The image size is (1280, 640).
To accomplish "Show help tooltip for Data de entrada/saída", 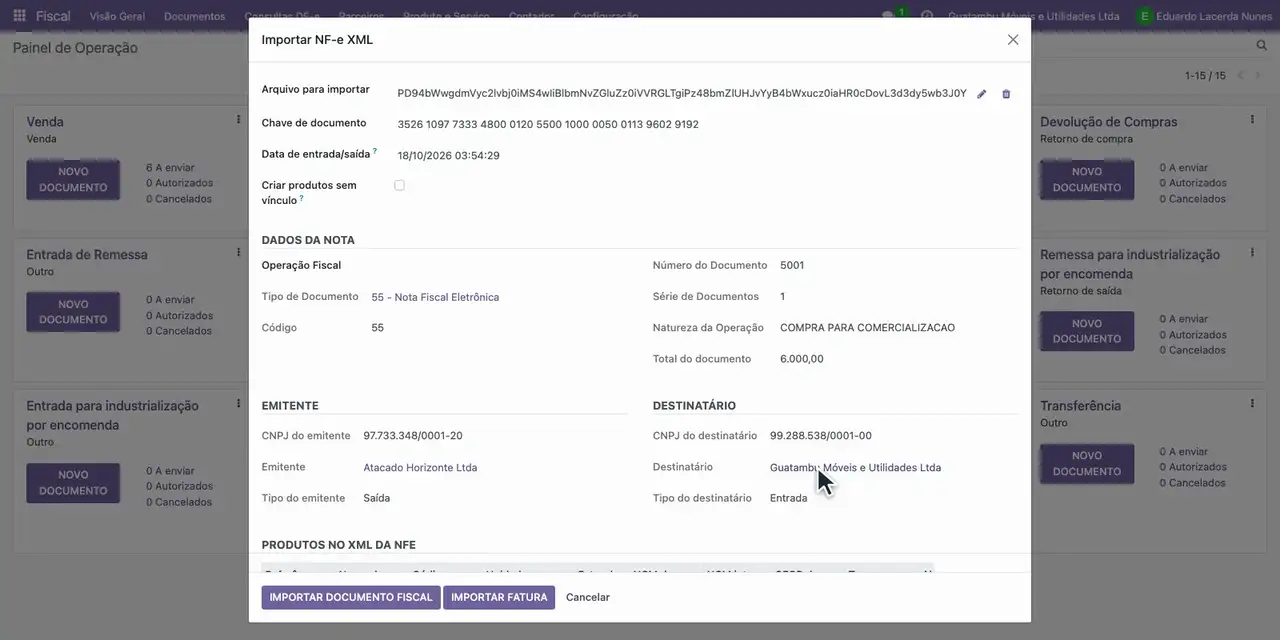I will (x=375, y=152).
